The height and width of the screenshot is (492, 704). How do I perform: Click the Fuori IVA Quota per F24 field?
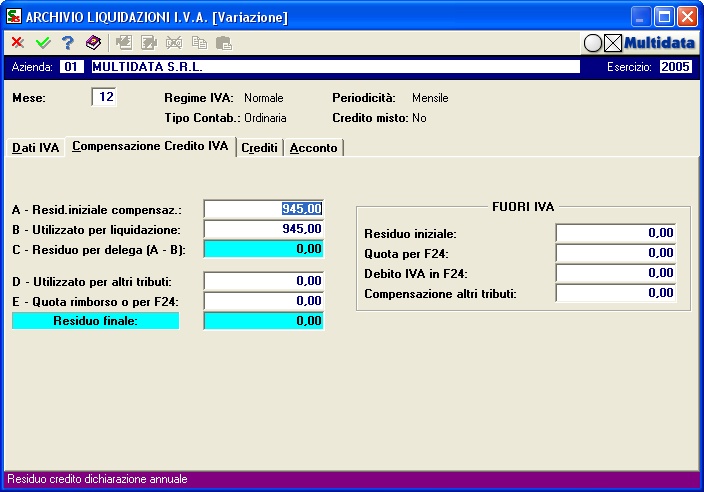pyautogui.click(x=616, y=253)
